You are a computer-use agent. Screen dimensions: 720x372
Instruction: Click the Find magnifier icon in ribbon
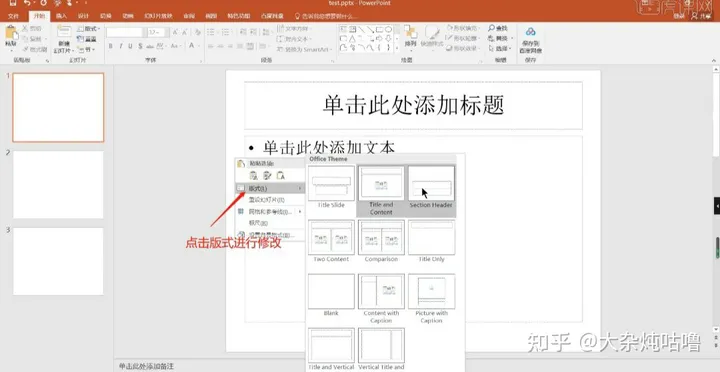491,28
